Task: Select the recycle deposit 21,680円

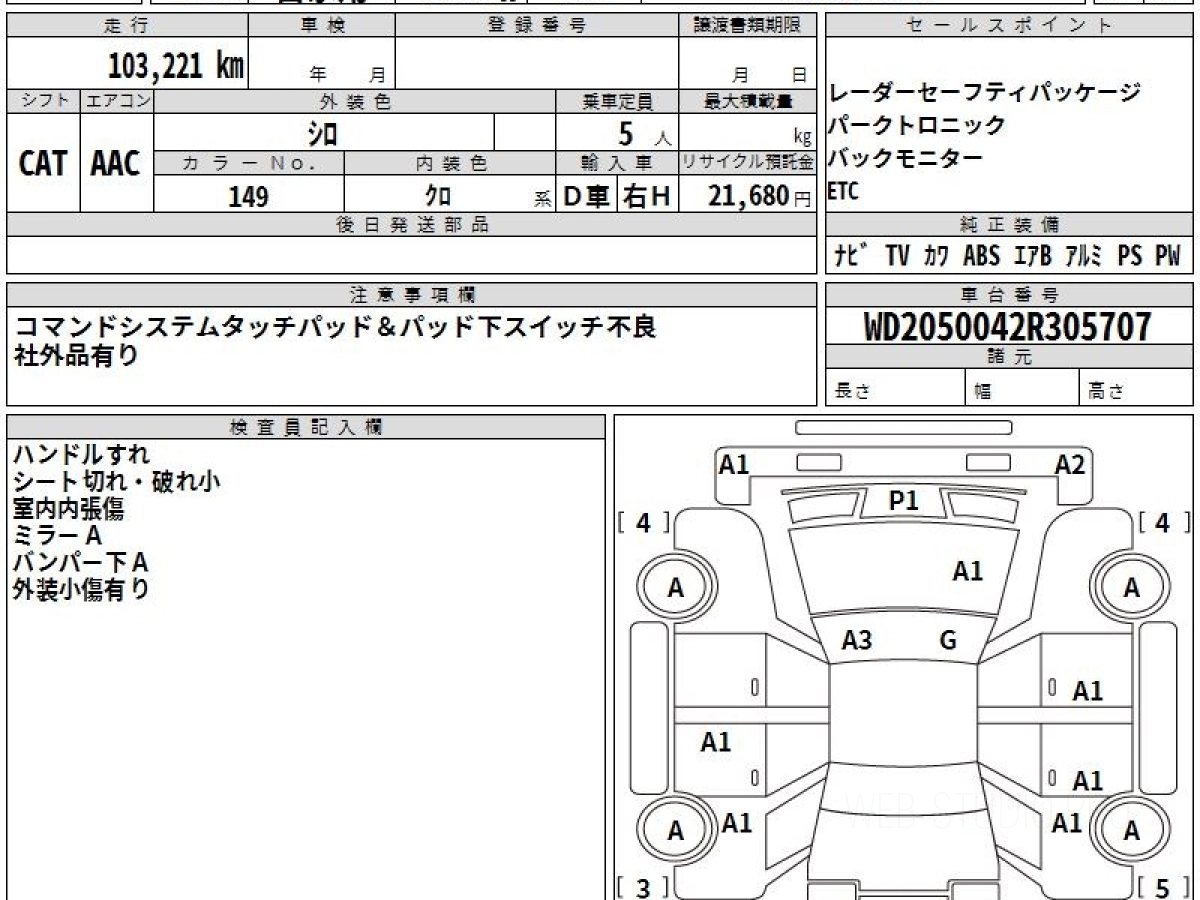Action: click(760, 197)
